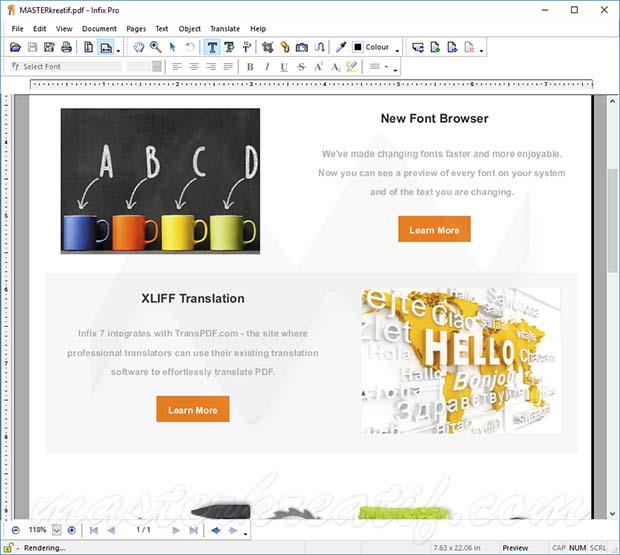Select the Link chain tool

coord(285,47)
